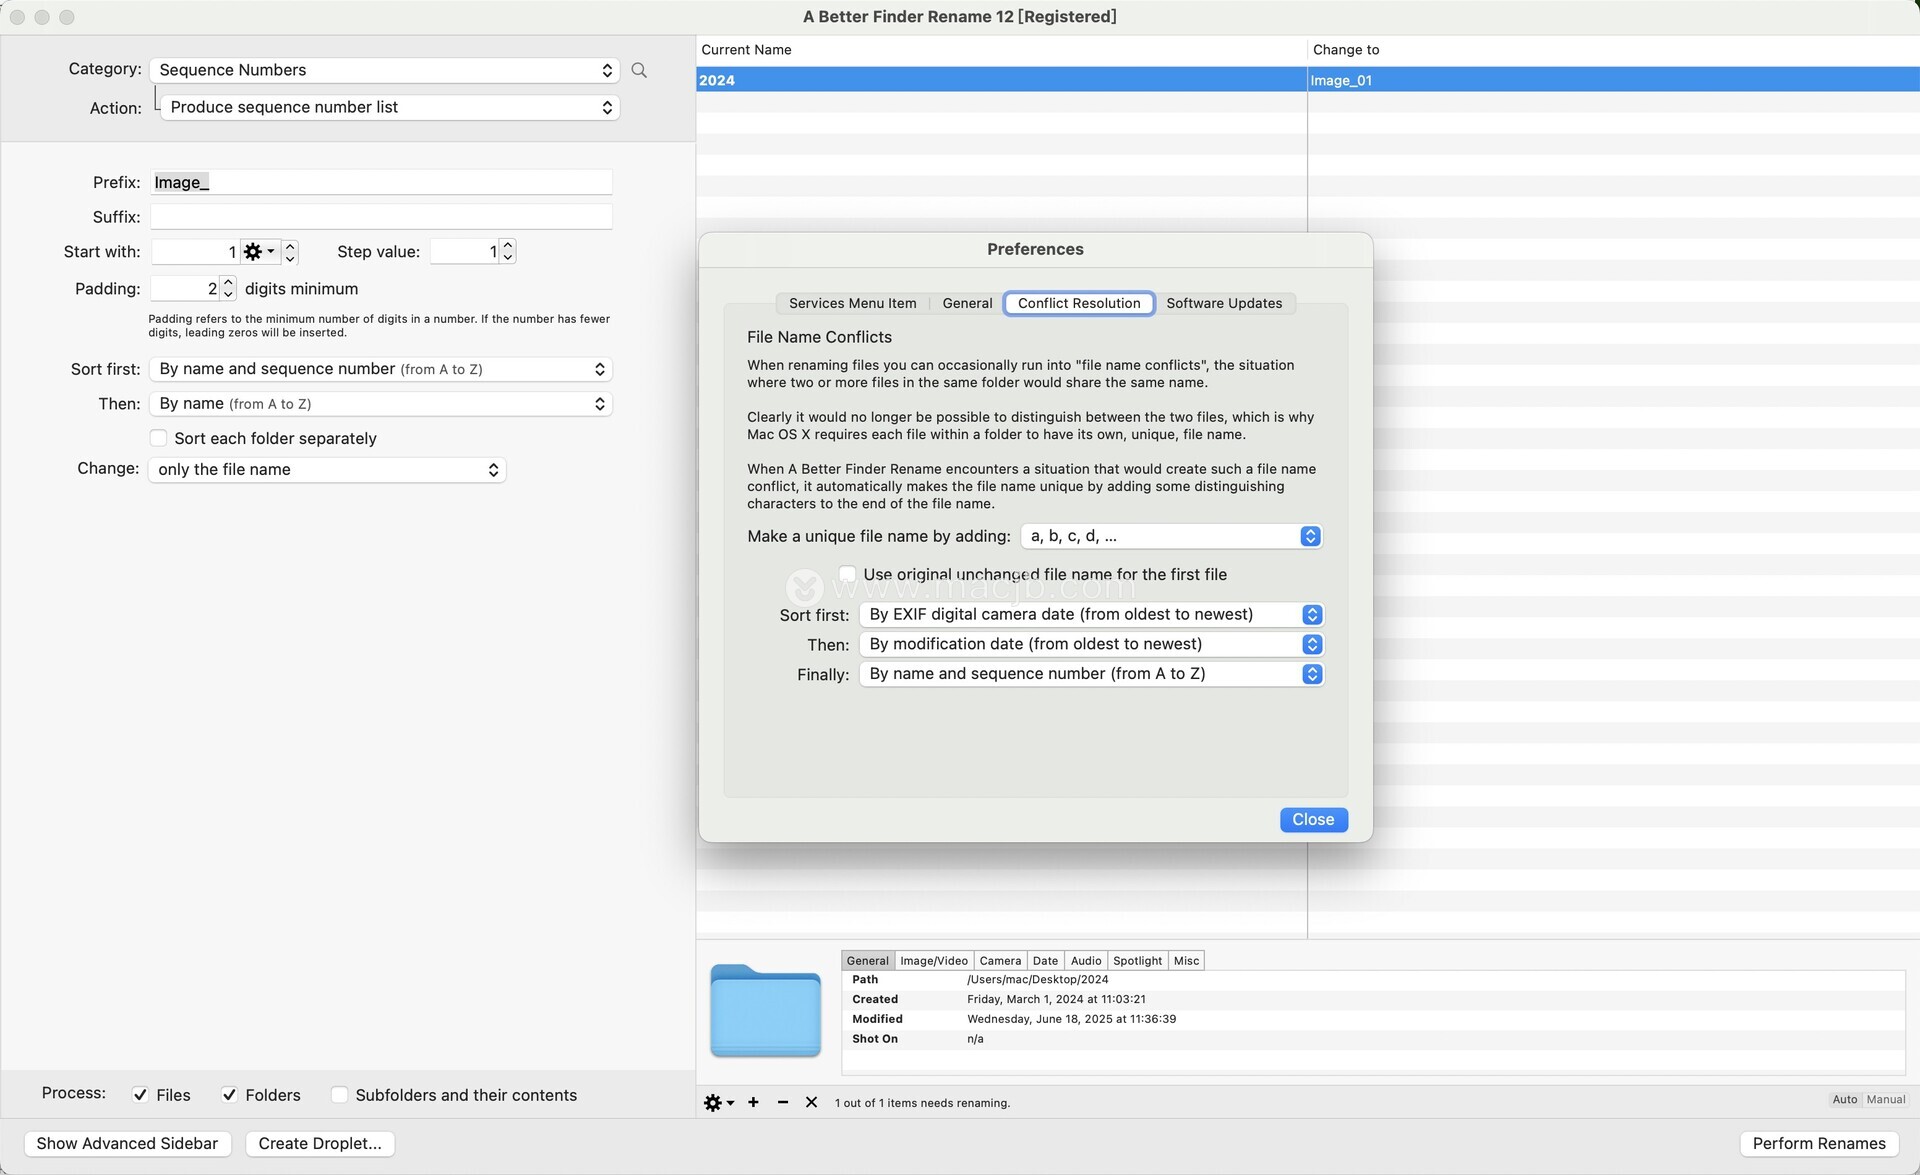The height and width of the screenshot is (1175, 1920).
Task: Open the Camera metadata tab
Action: pyautogui.click(x=1000, y=961)
